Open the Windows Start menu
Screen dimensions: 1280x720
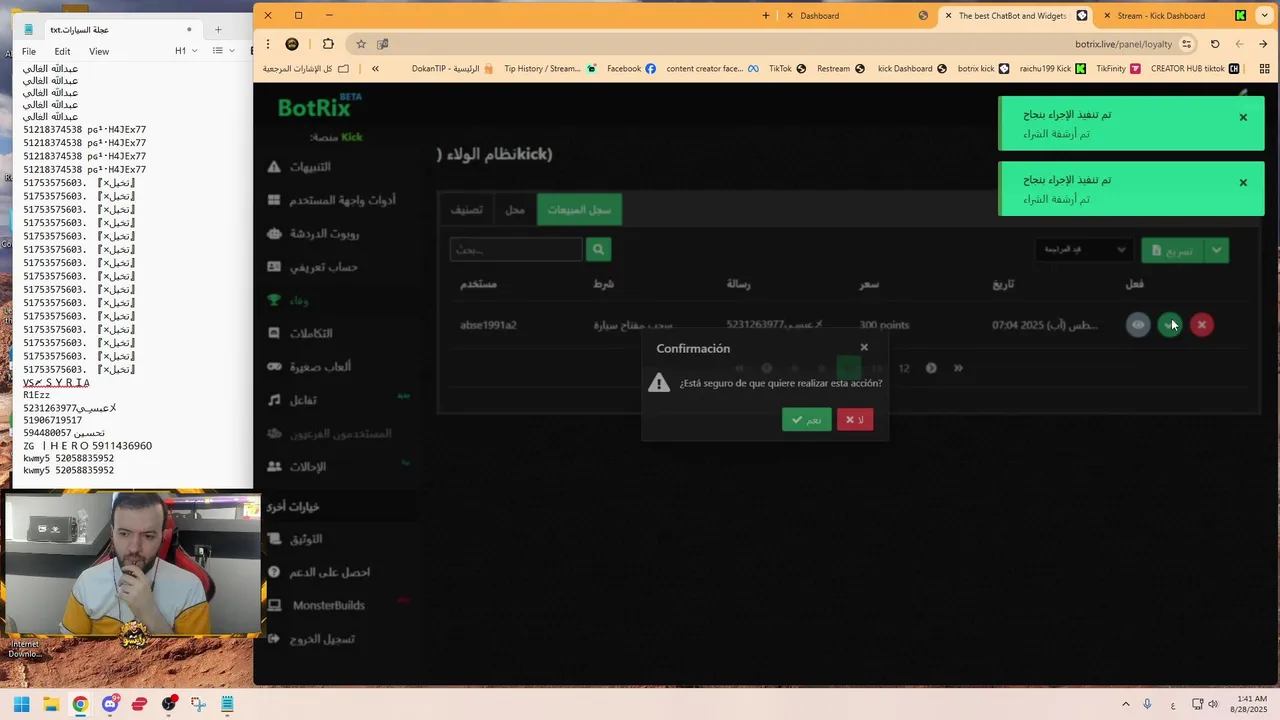click(x=21, y=704)
